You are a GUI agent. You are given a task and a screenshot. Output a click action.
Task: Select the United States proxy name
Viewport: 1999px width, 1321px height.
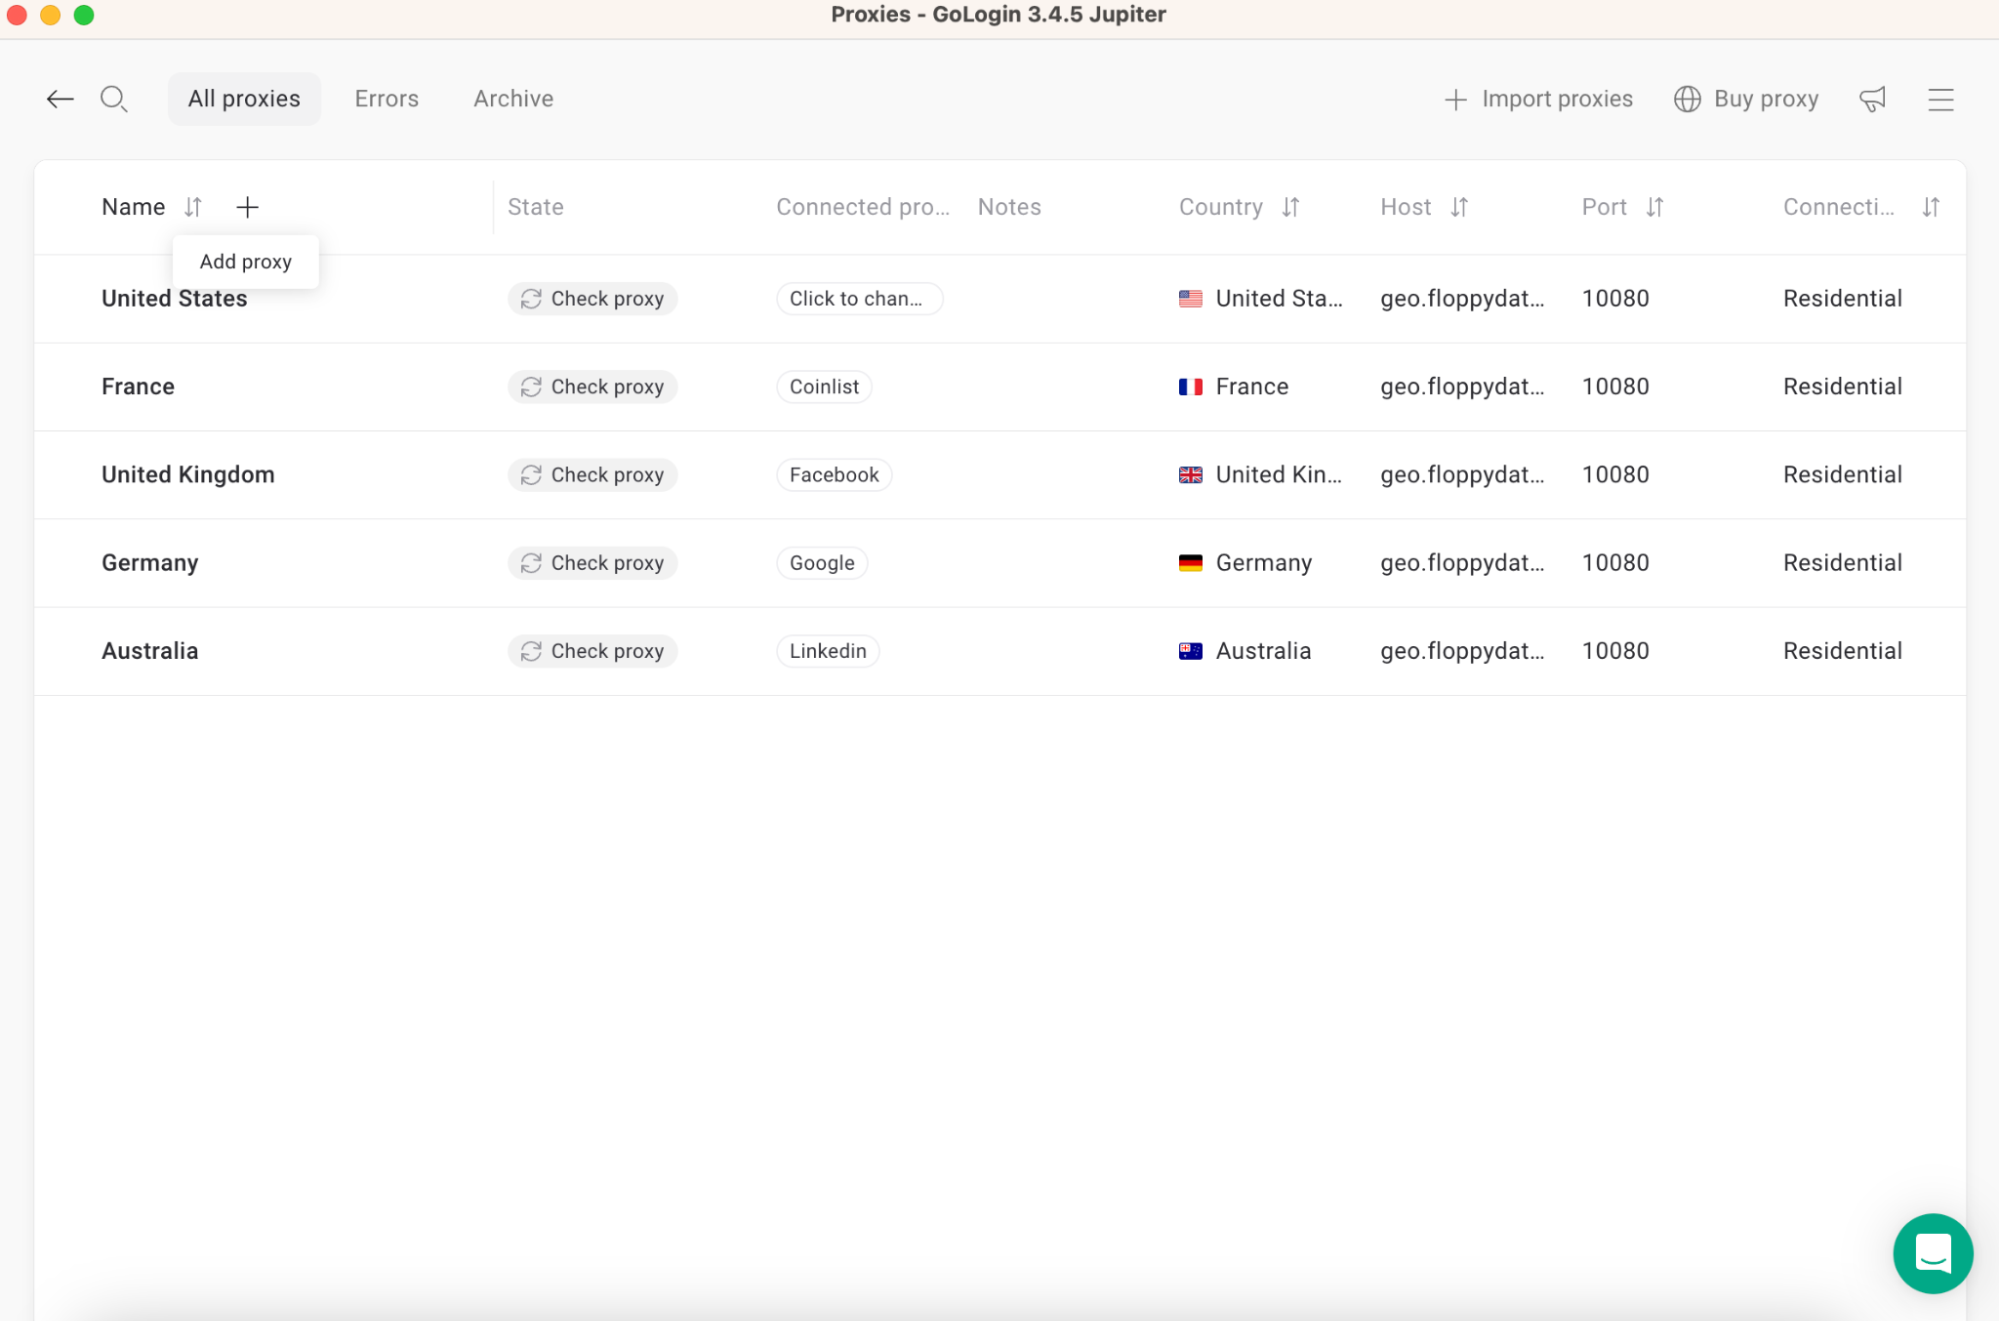[x=174, y=299]
